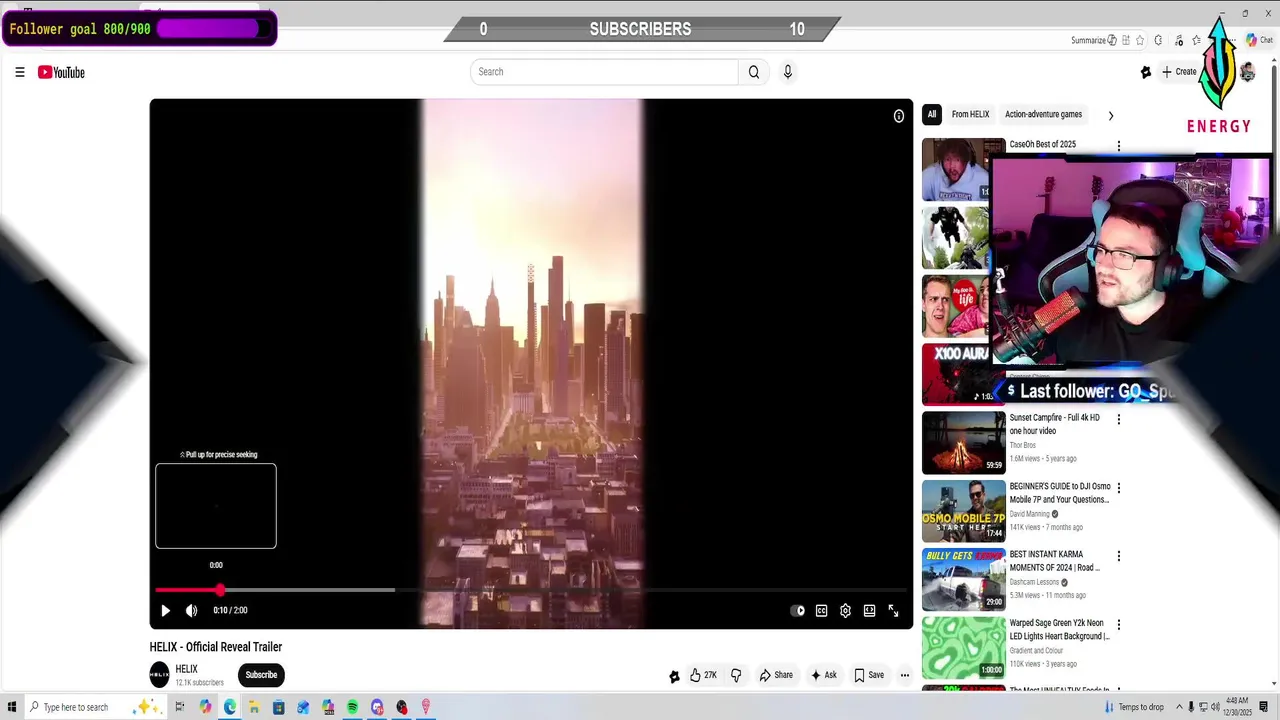Open File Explorer from taskbar
The width and height of the screenshot is (1280, 720).
[254, 707]
